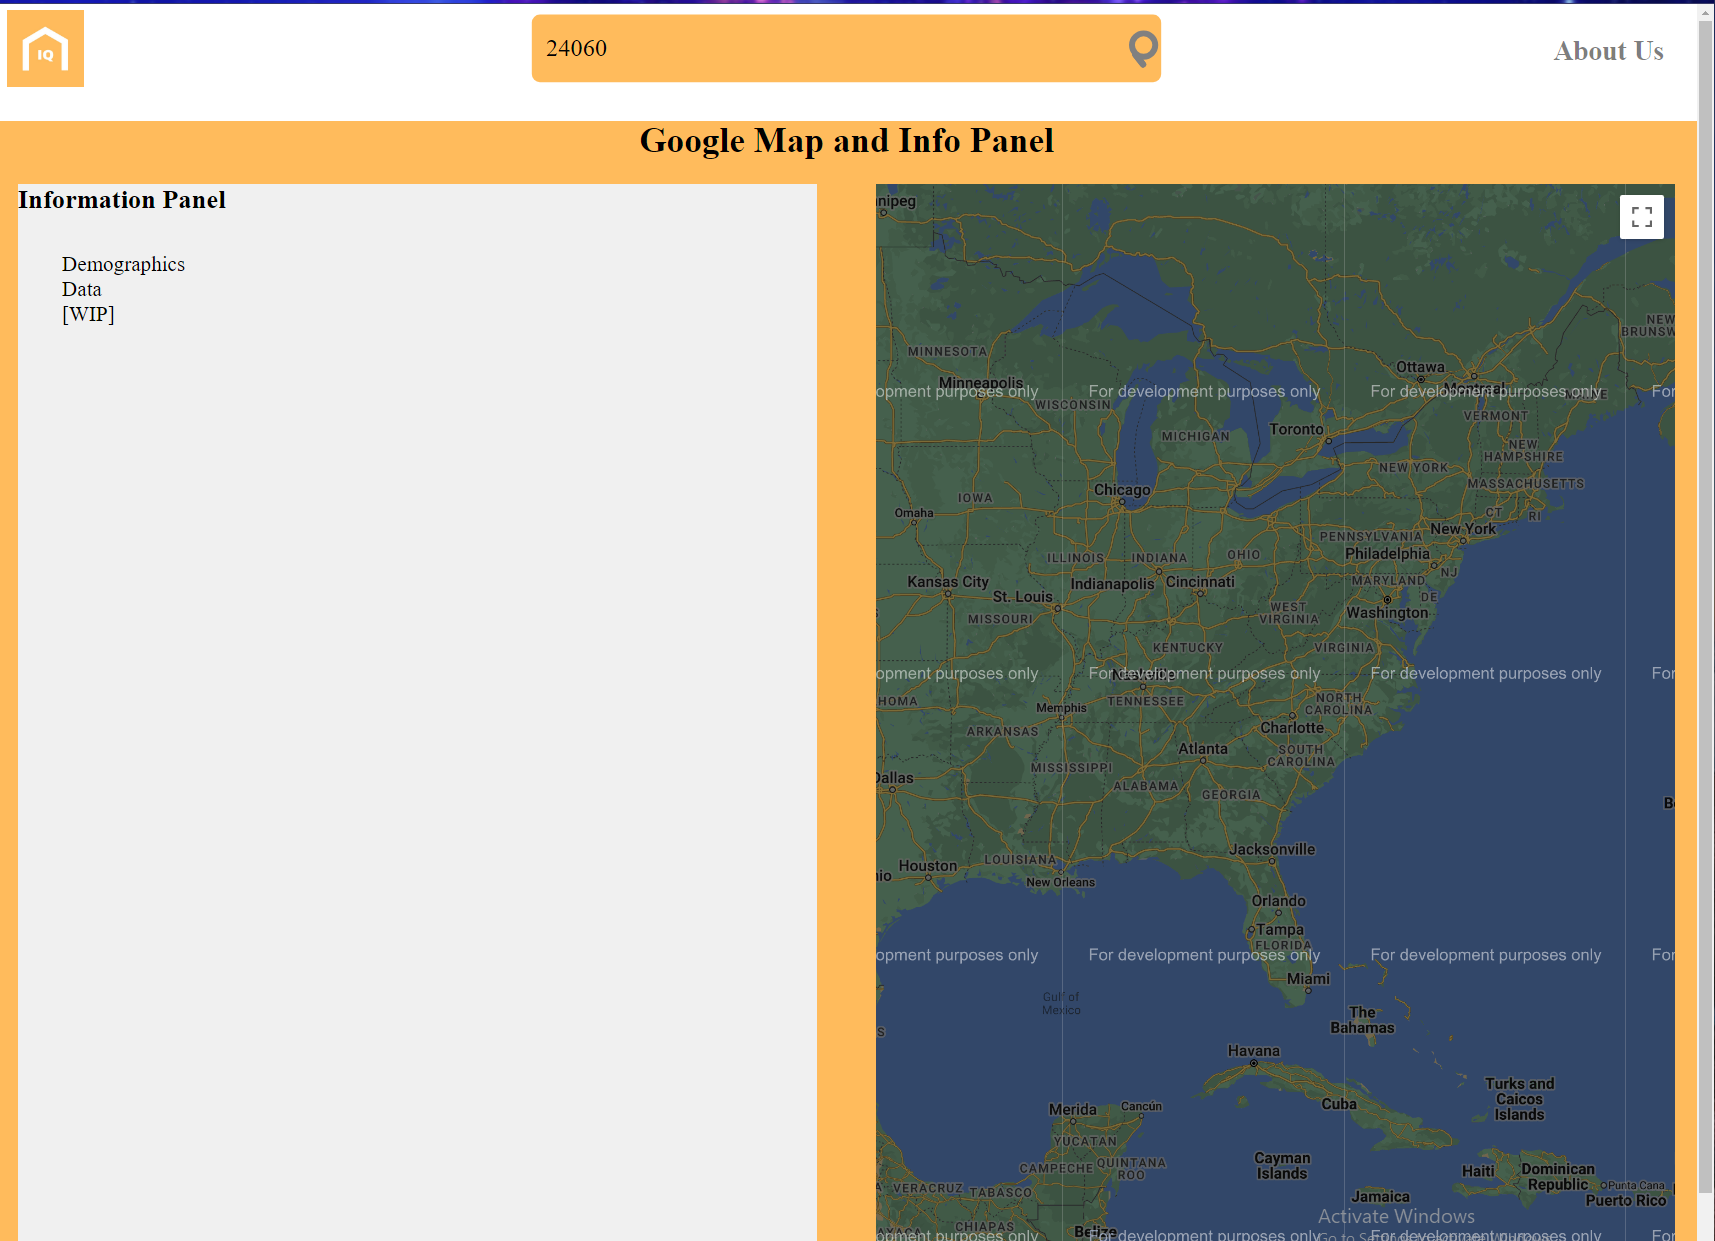
Task: Click Washington label on the map
Action: tap(1387, 613)
